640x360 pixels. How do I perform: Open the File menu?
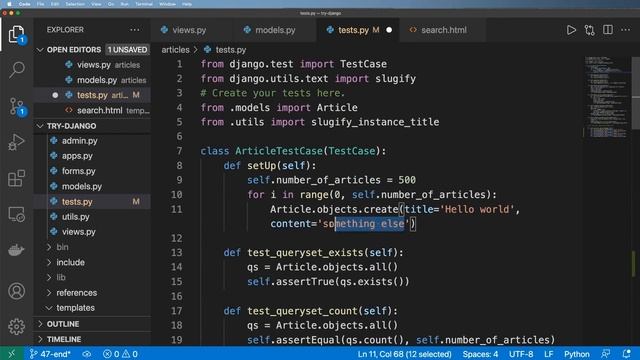click(40, 4)
